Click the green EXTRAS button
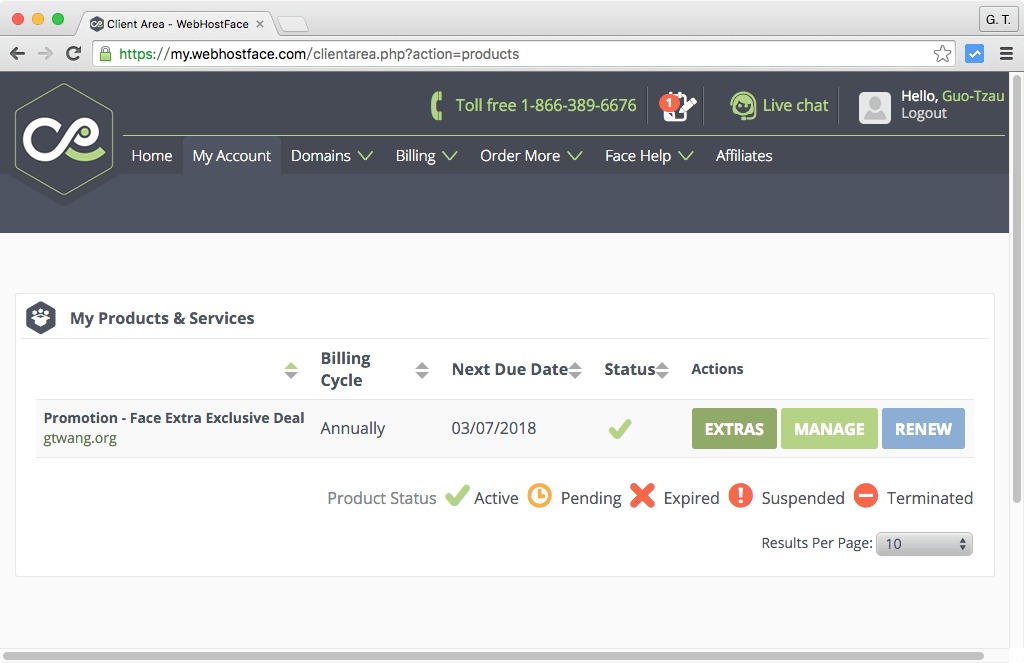The width and height of the screenshot is (1024, 663). pos(734,429)
